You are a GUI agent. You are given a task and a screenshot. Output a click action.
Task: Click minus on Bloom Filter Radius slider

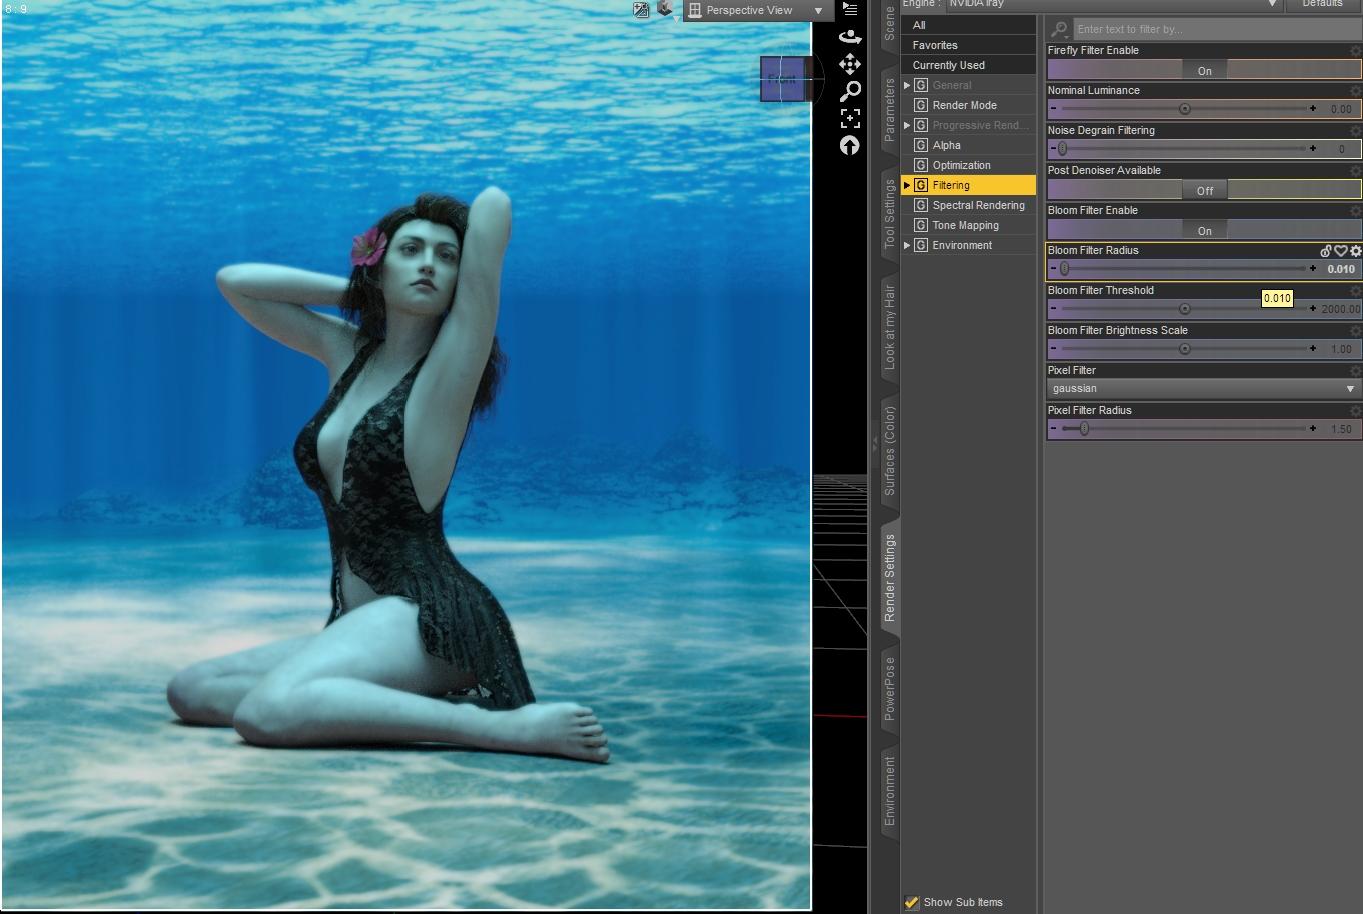pyautogui.click(x=1053, y=268)
